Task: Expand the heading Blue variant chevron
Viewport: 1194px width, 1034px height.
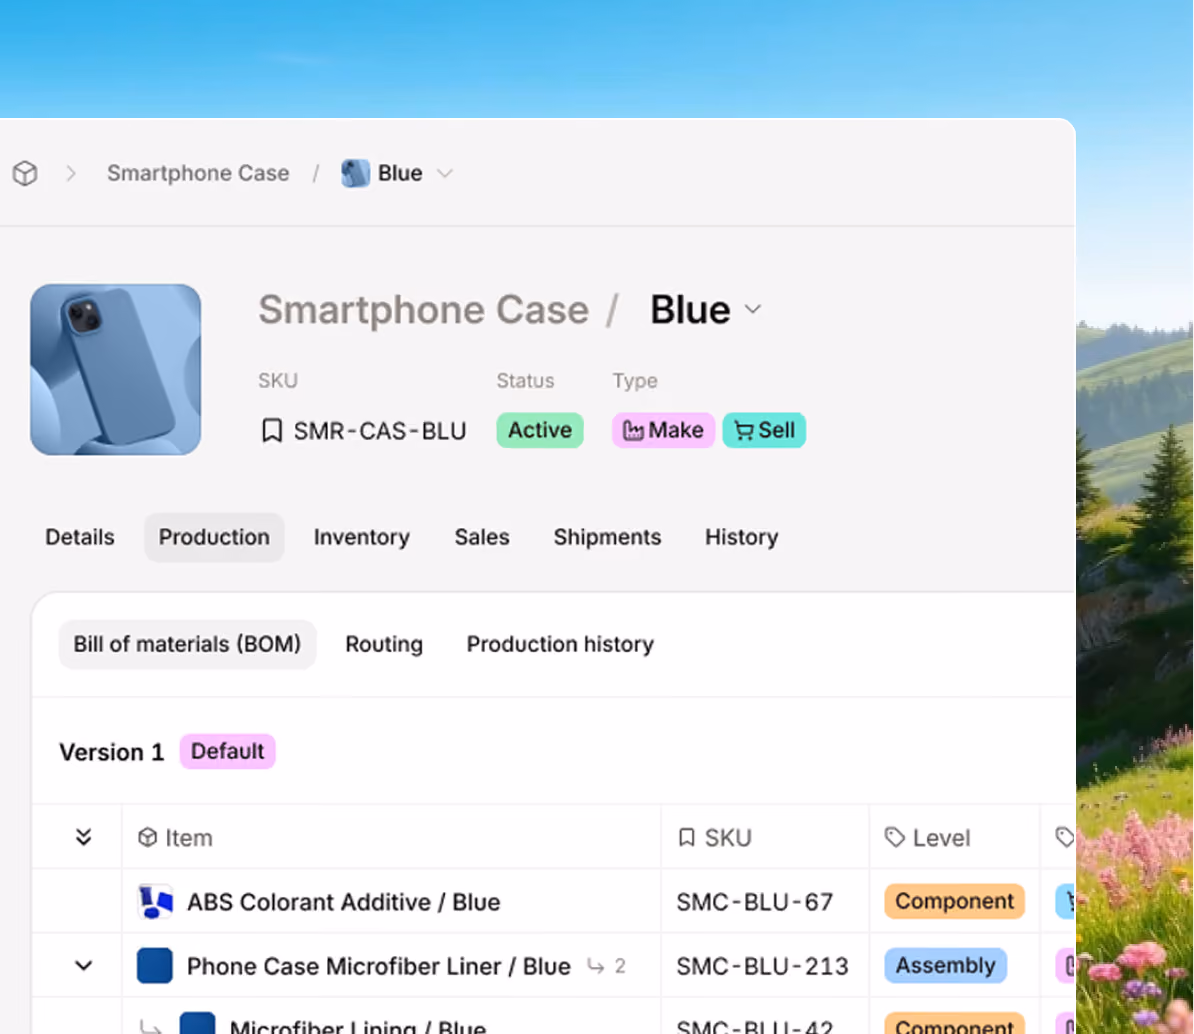Action: [753, 309]
